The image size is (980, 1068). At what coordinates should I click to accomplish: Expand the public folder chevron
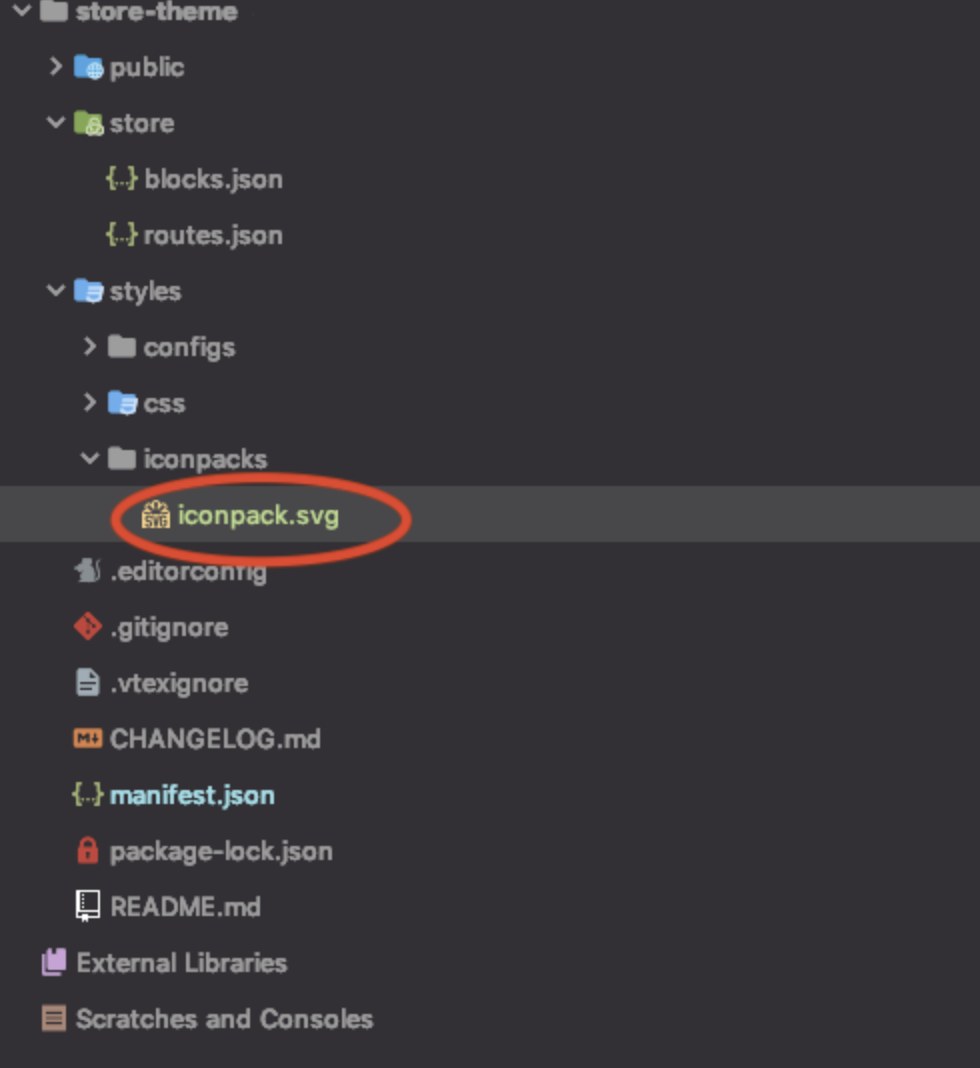coord(55,67)
